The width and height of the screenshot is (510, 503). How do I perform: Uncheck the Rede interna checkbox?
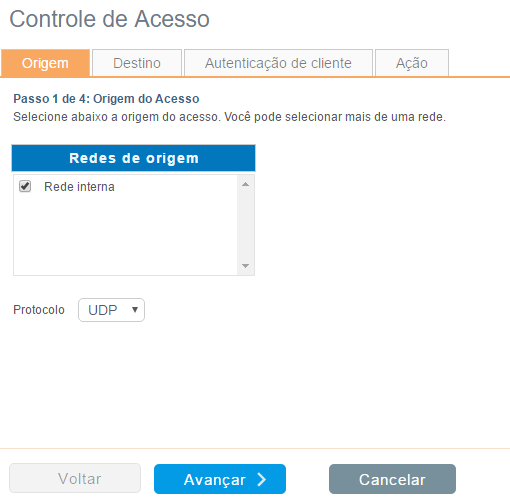click(25, 186)
